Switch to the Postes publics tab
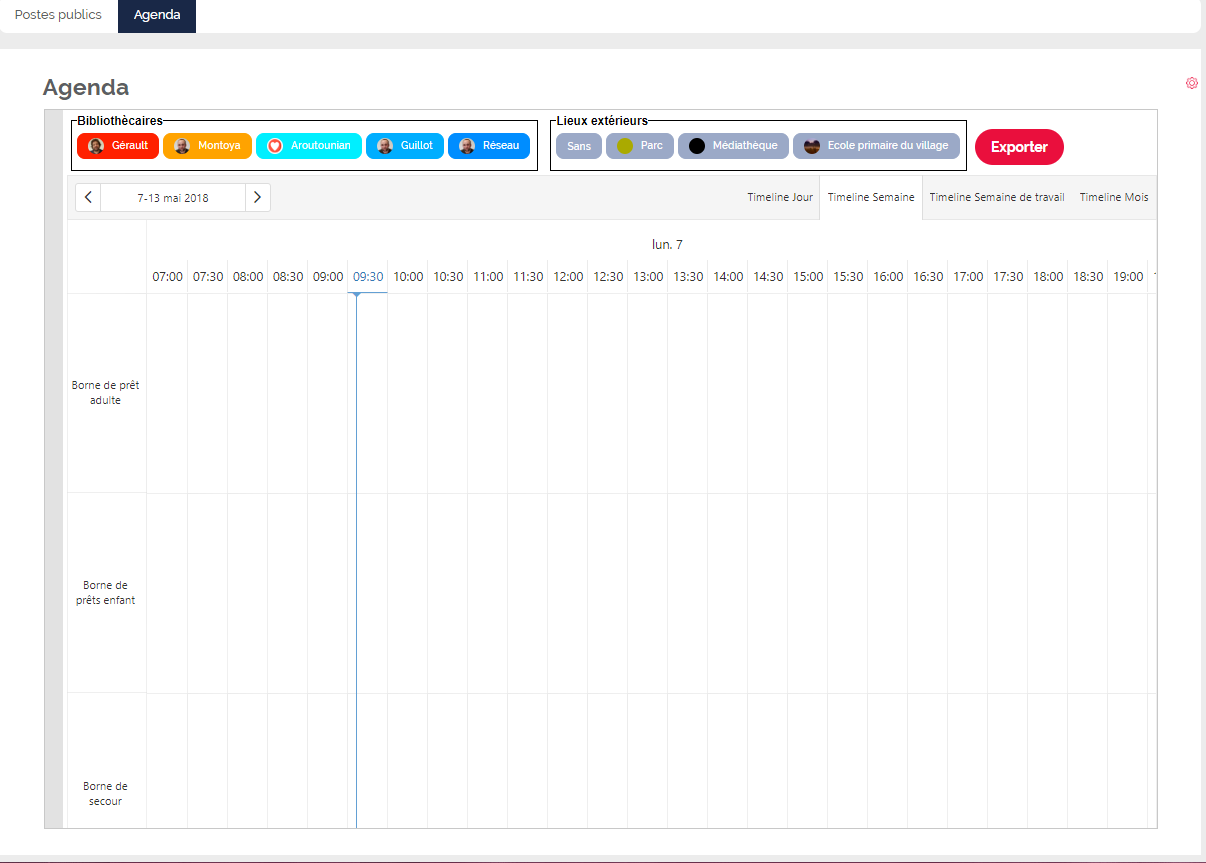Screen dimensions: 1206x863 pos(58,15)
